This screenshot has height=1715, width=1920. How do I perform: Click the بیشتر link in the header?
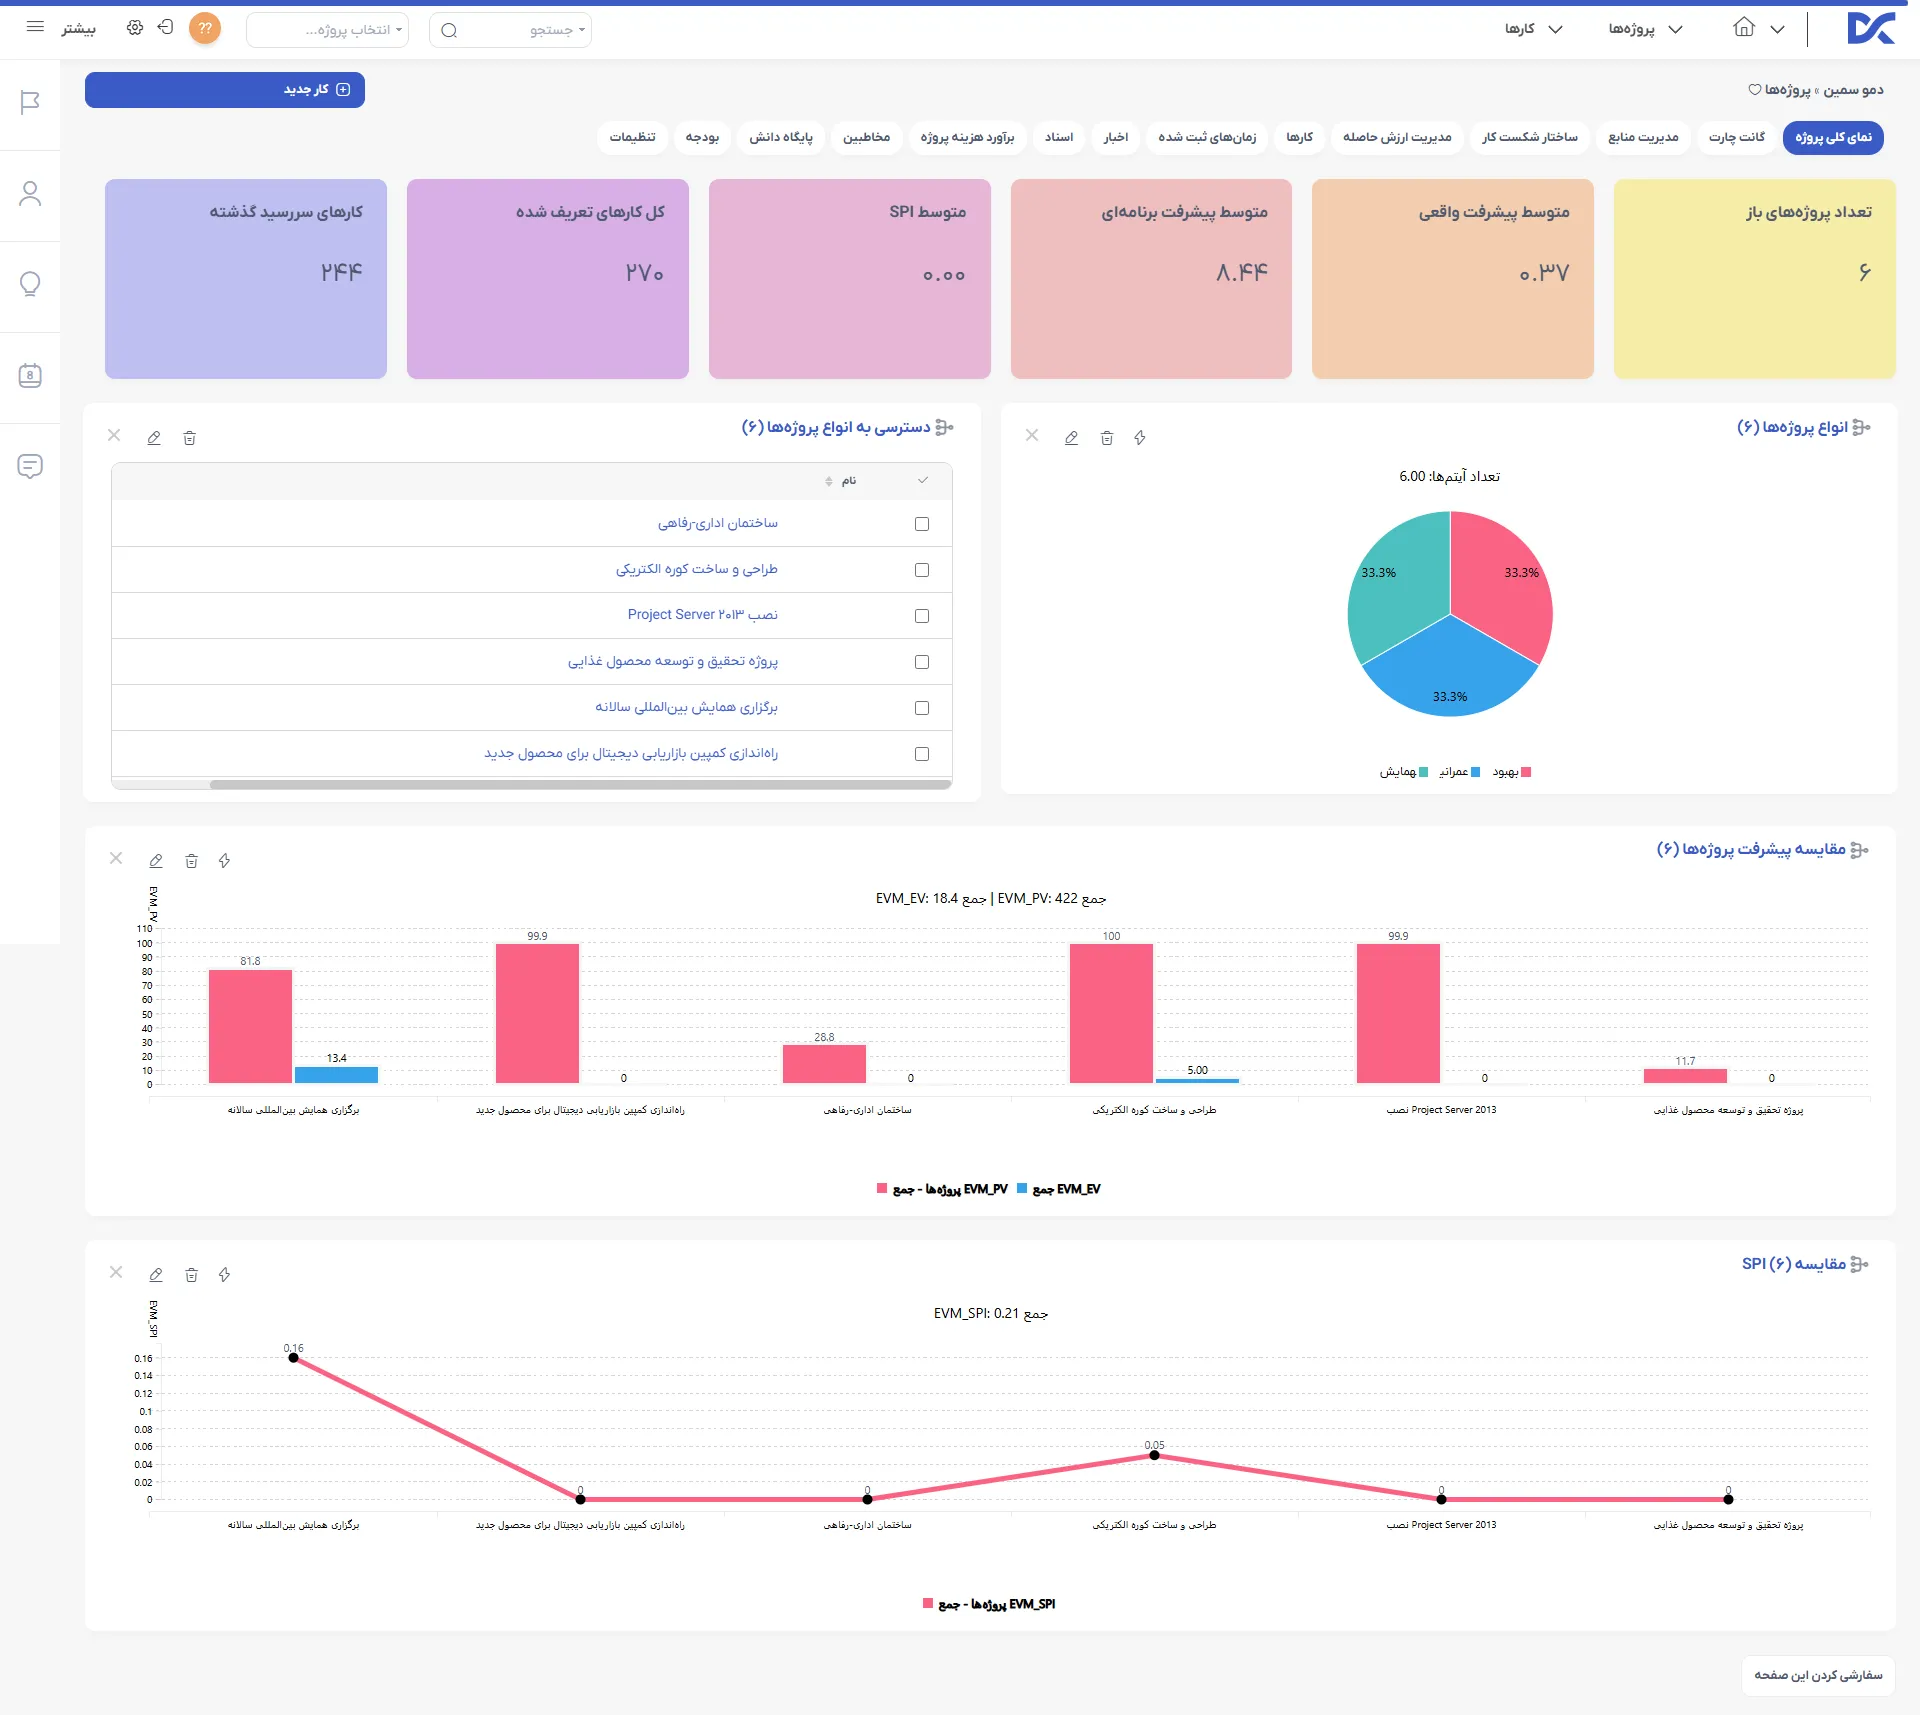pyautogui.click(x=78, y=29)
